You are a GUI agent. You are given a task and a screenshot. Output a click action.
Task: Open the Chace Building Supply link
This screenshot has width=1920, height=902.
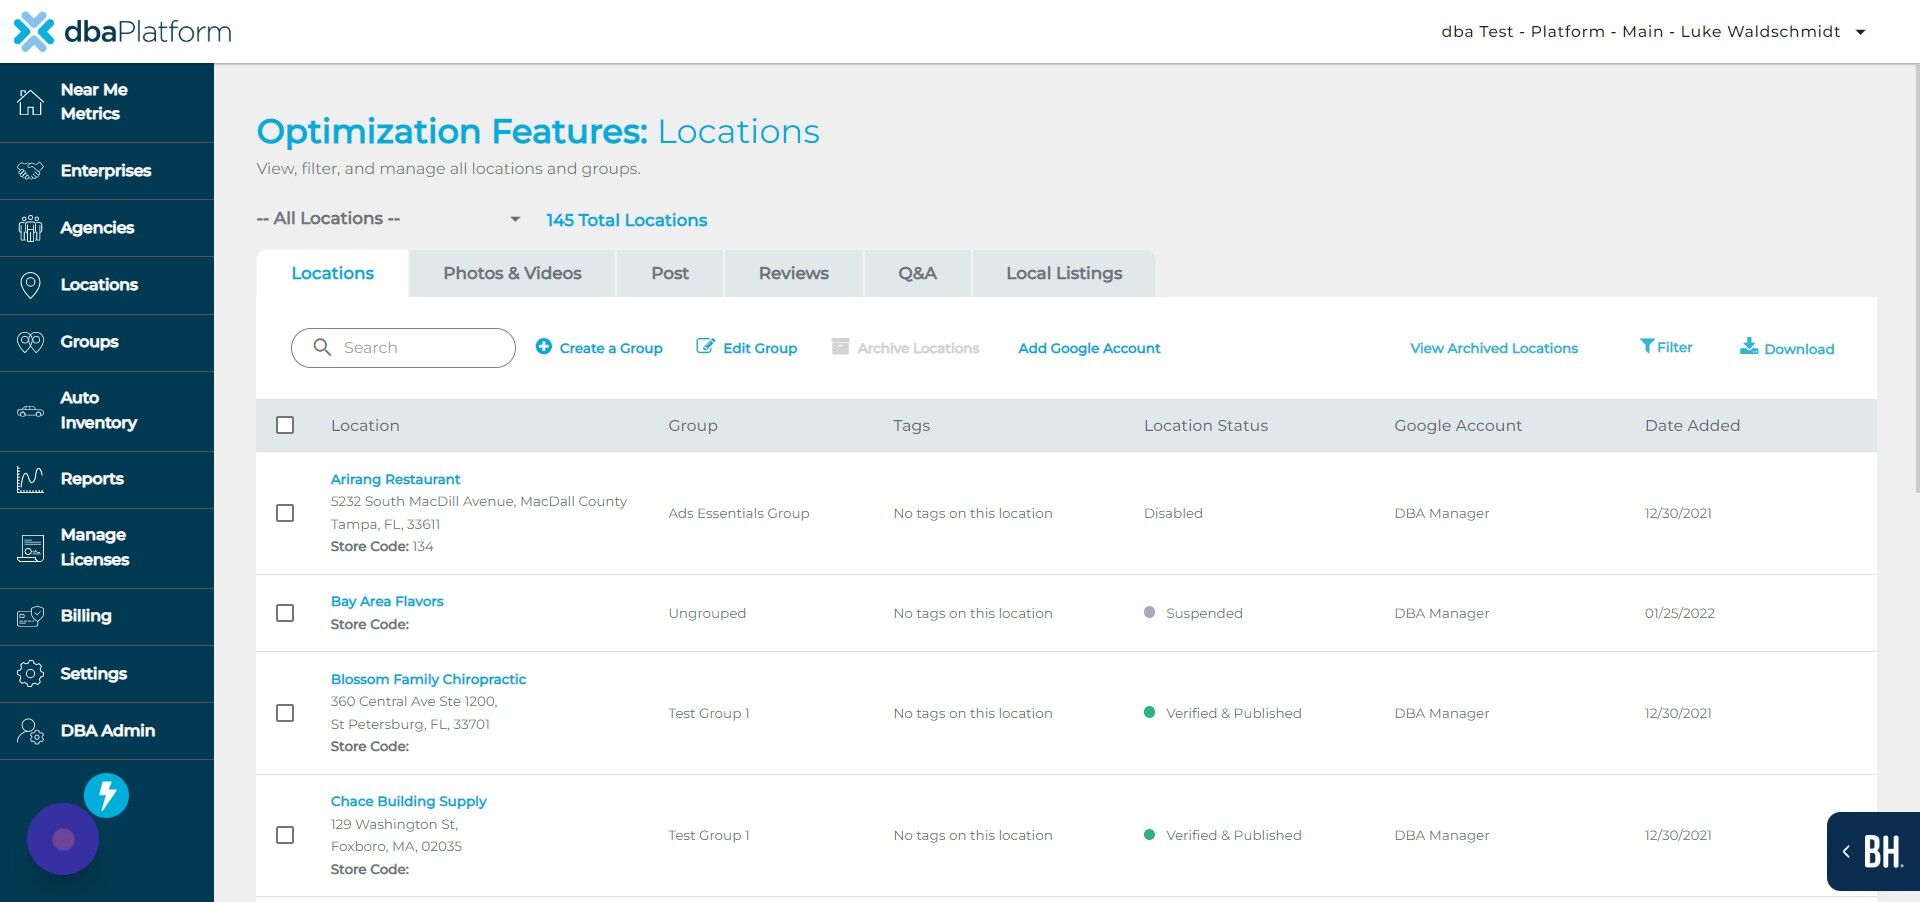tap(408, 801)
